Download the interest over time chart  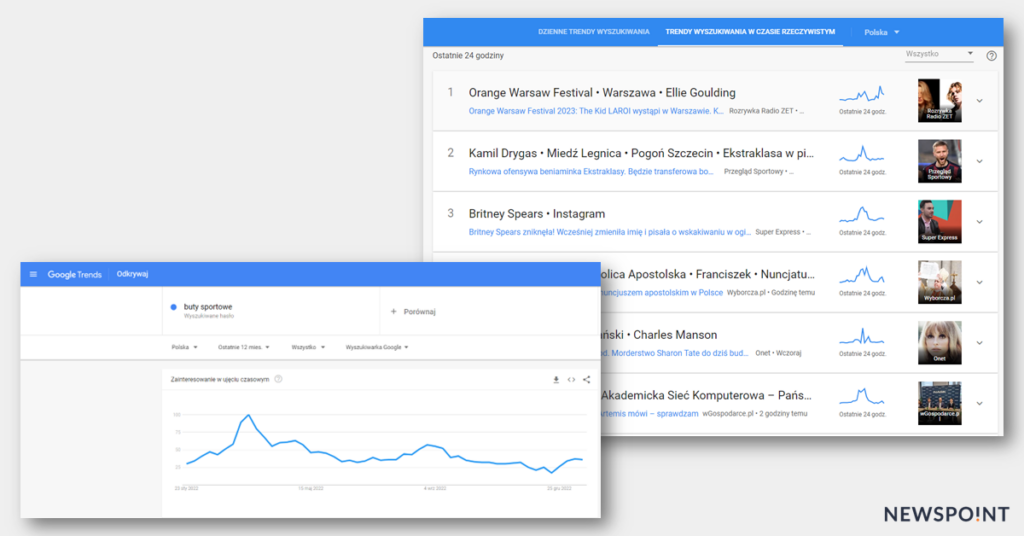point(556,380)
